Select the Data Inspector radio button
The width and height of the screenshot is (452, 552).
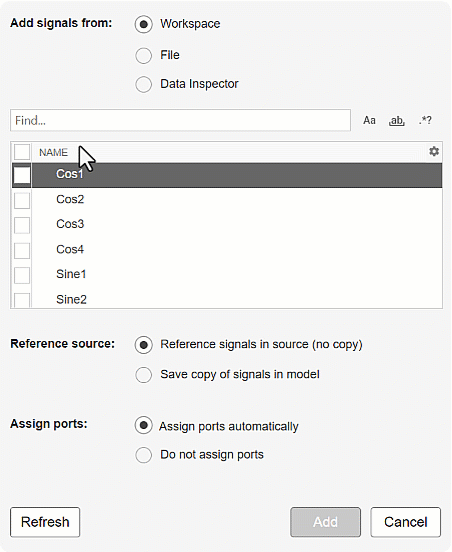pyautogui.click(x=144, y=84)
